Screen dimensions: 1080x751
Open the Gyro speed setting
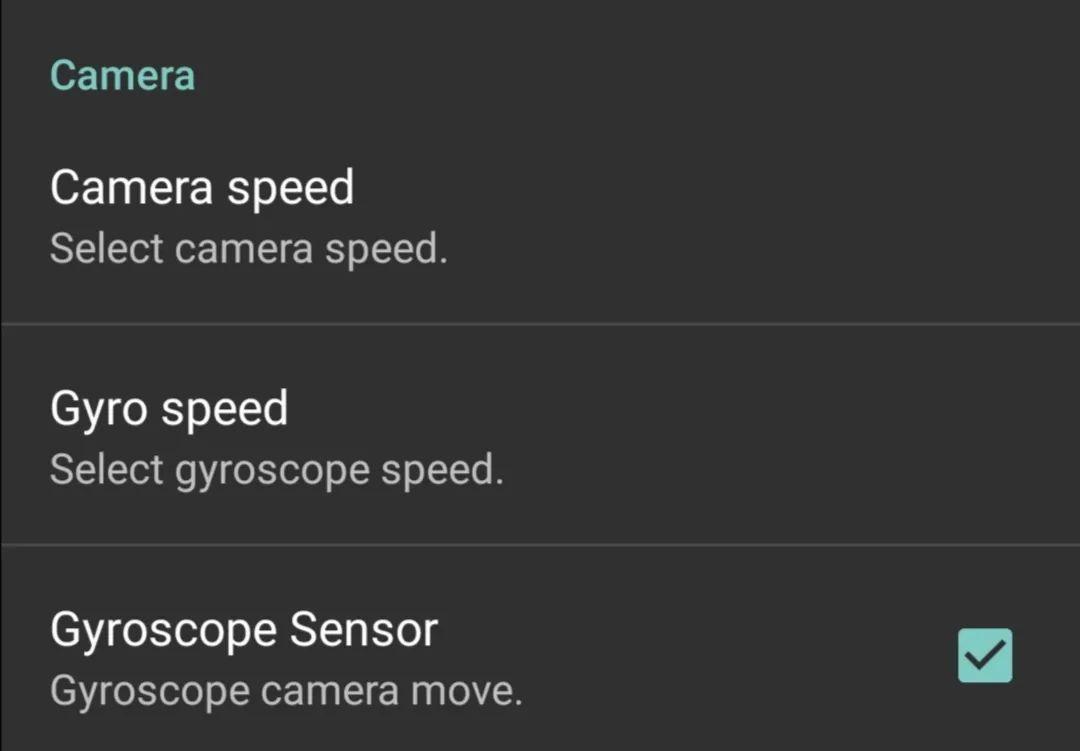coord(540,437)
